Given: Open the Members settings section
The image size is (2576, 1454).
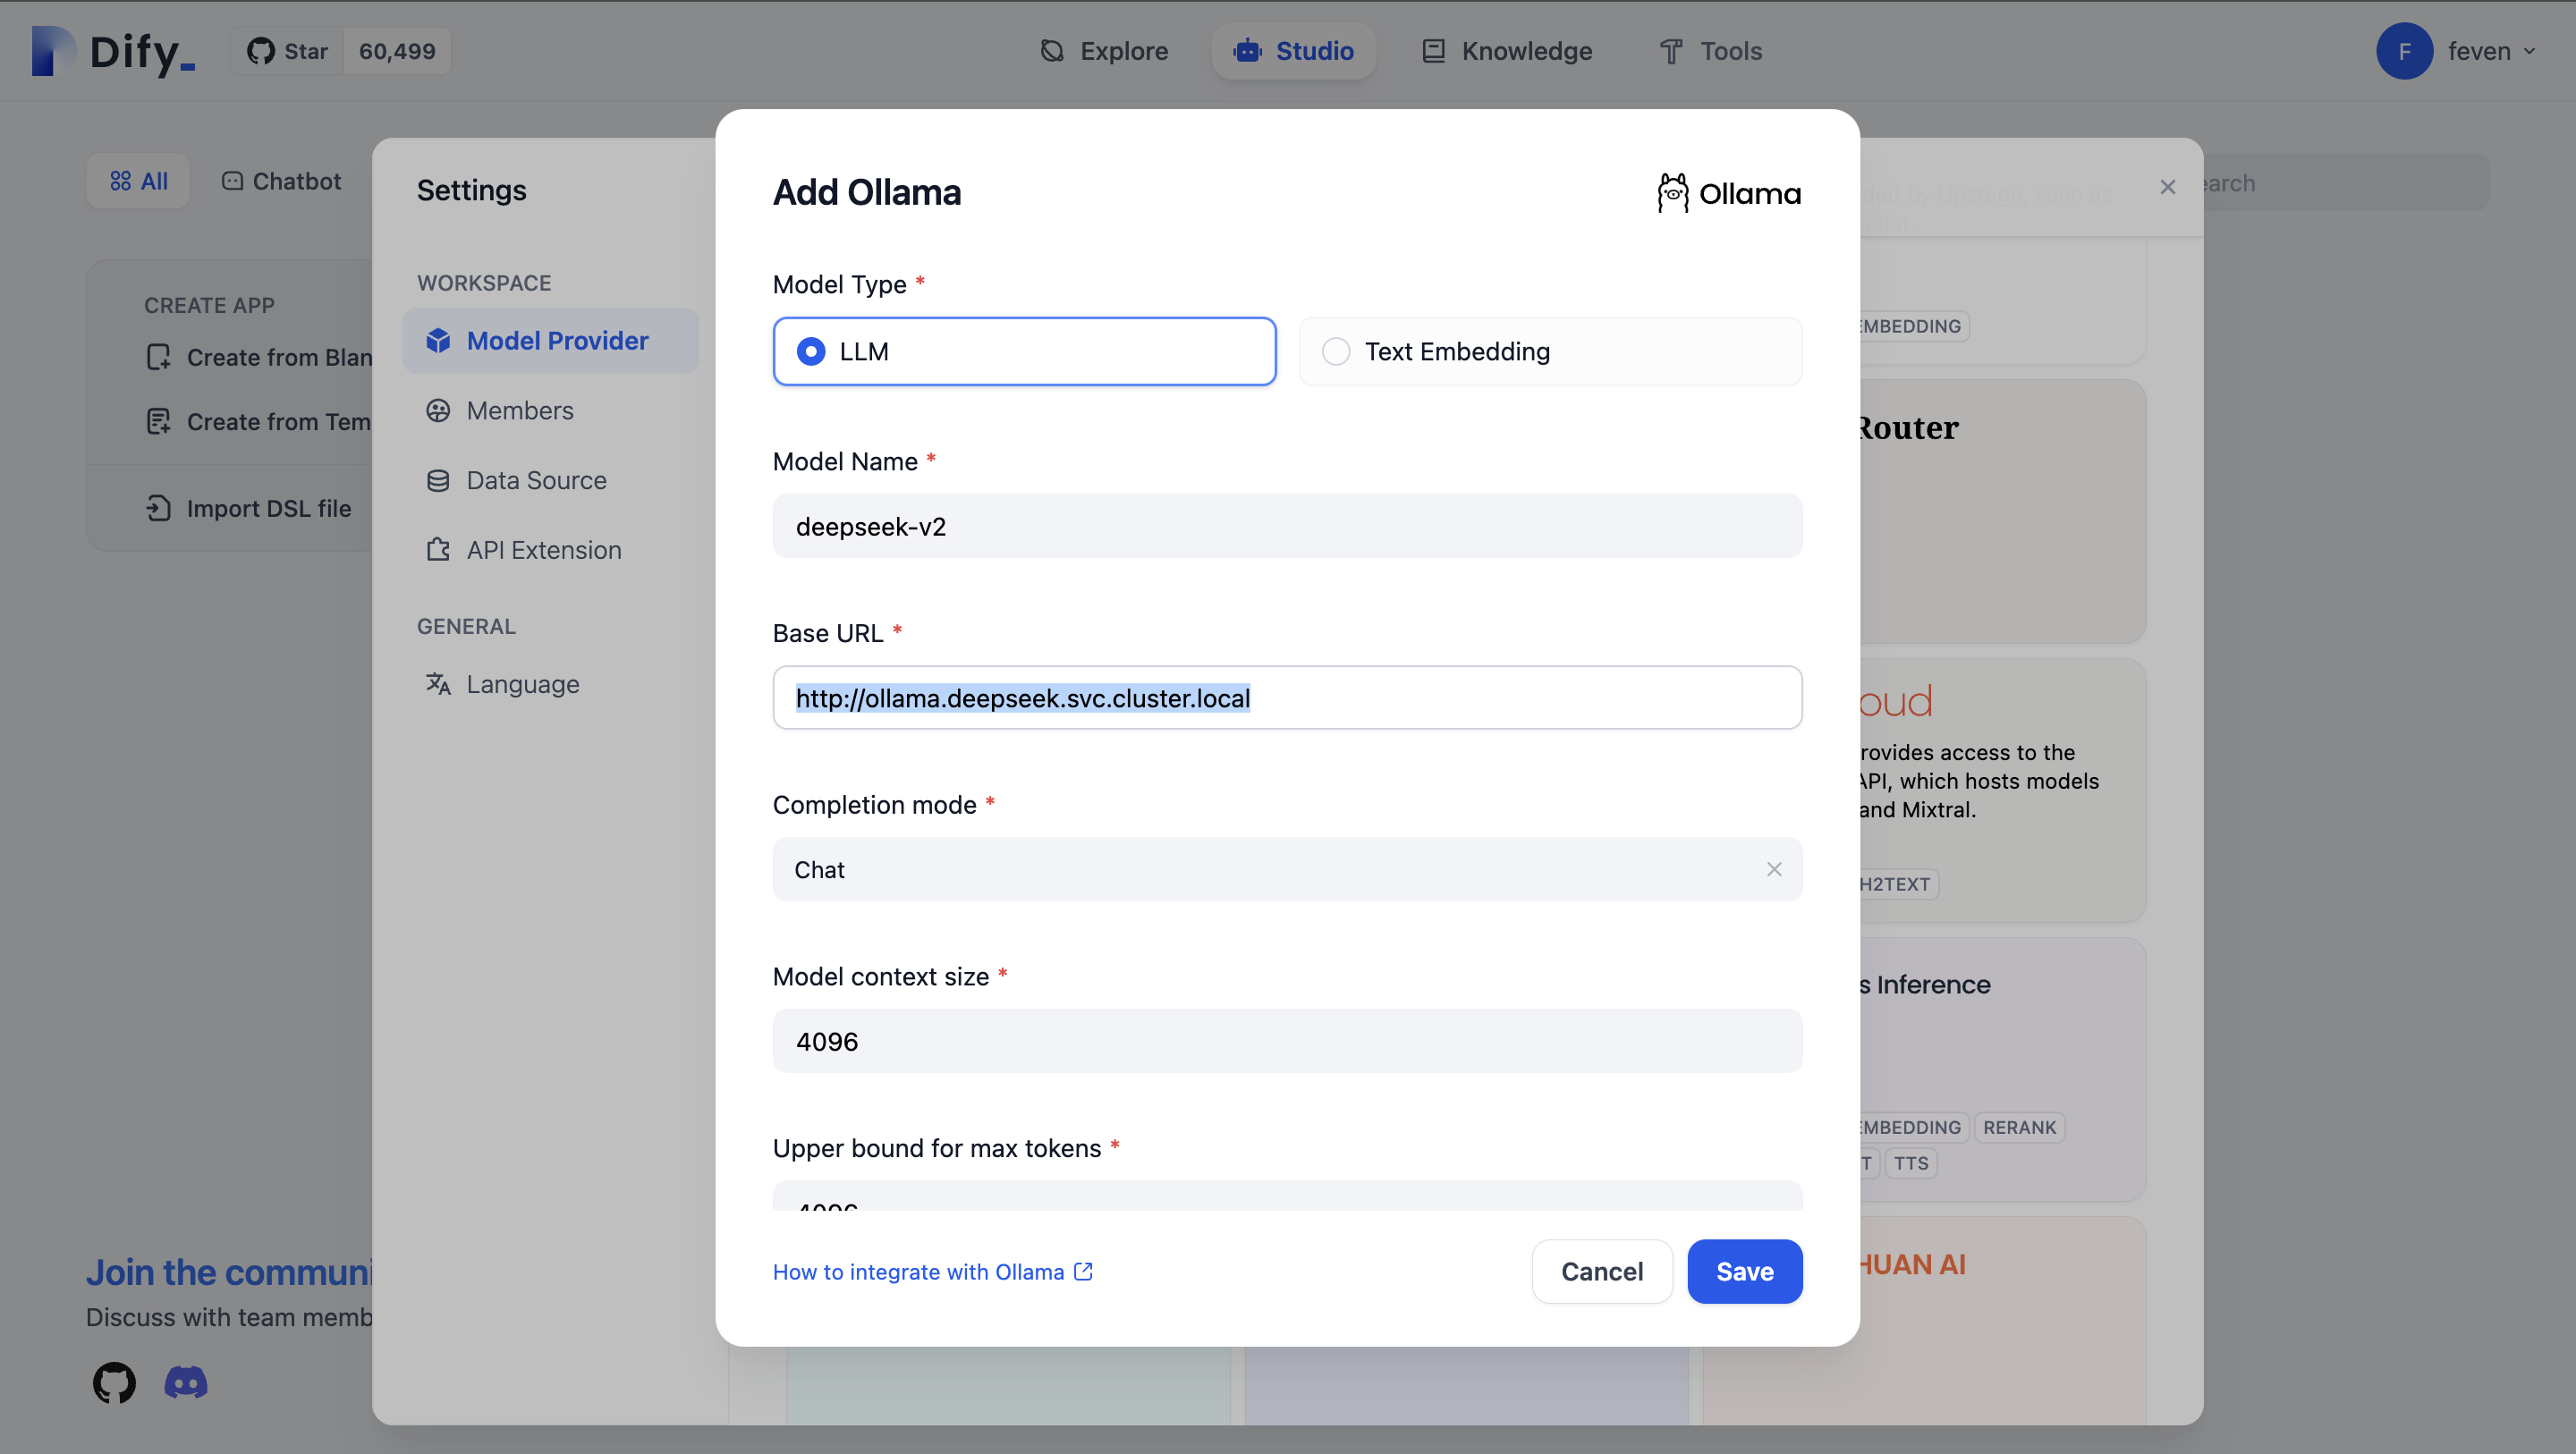Looking at the screenshot, I should [551, 410].
